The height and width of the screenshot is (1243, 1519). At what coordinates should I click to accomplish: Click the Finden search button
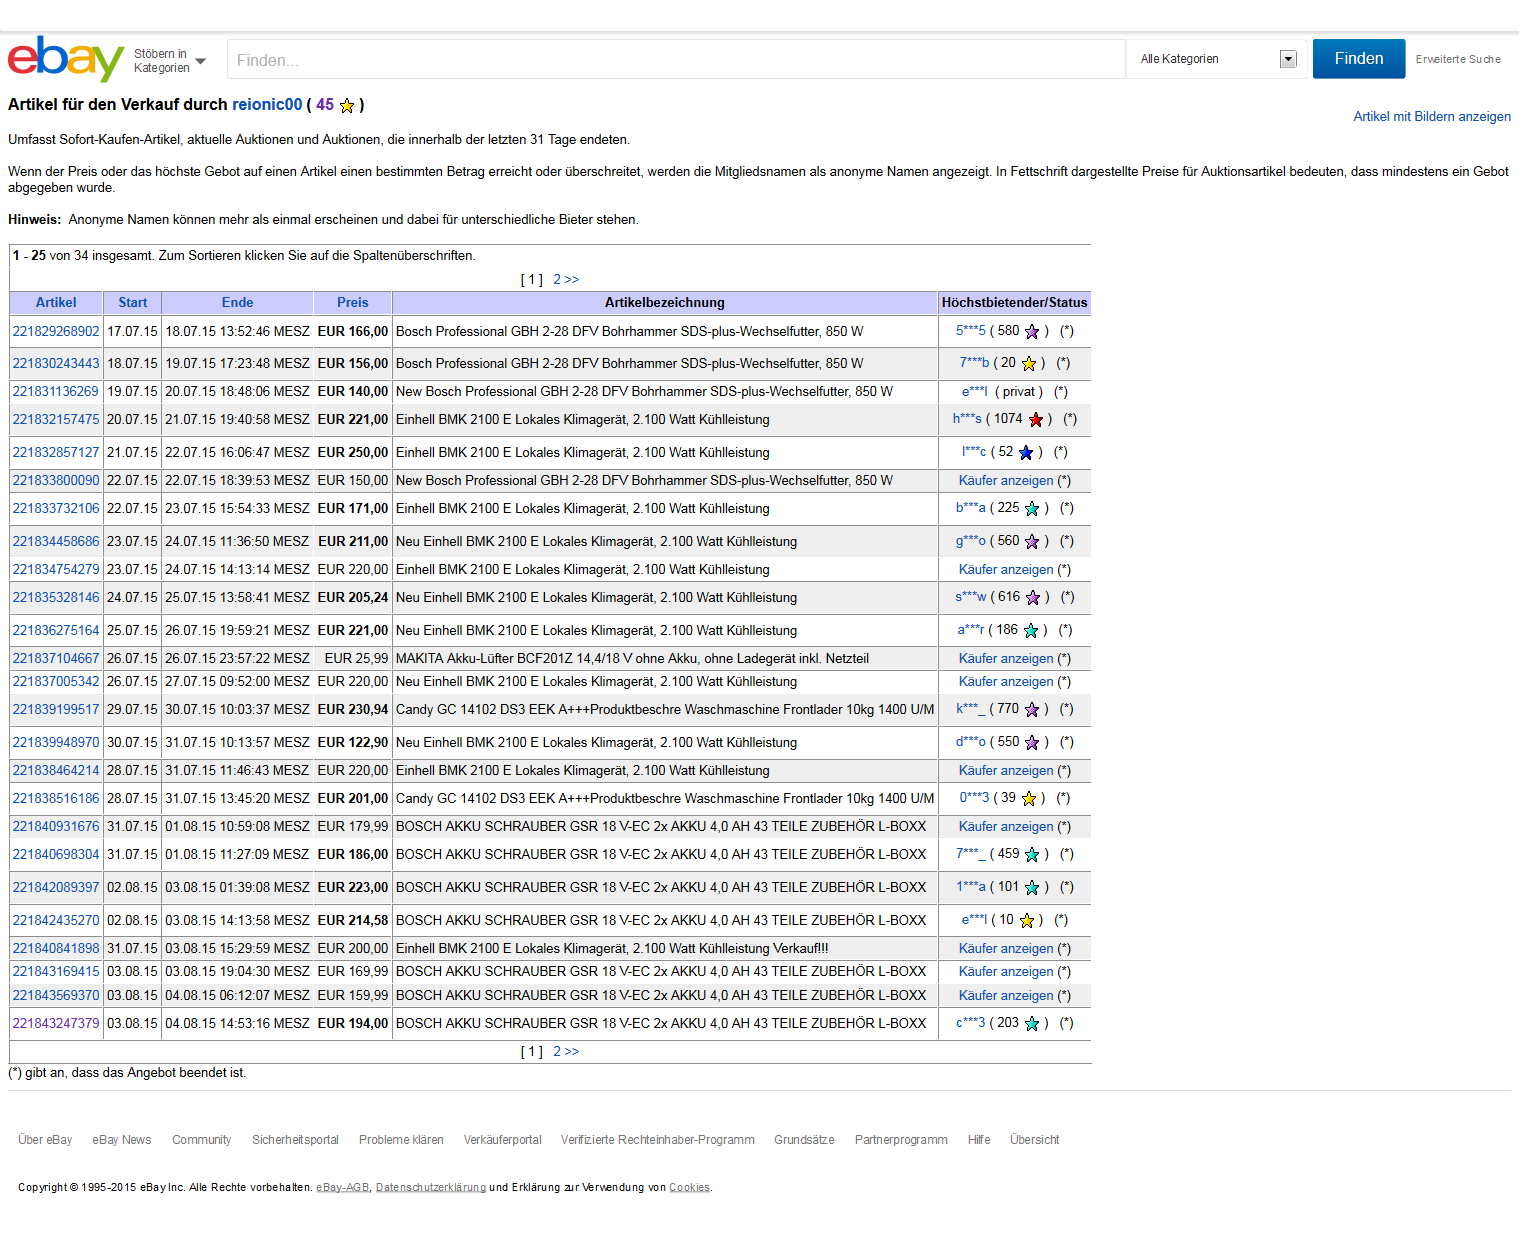coord(1359,59)
